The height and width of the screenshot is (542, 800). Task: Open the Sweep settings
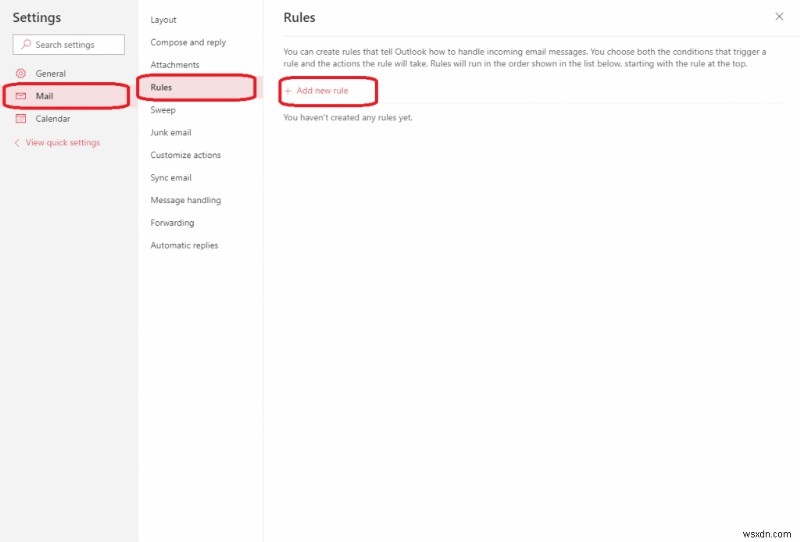click(x=163, y=110)
